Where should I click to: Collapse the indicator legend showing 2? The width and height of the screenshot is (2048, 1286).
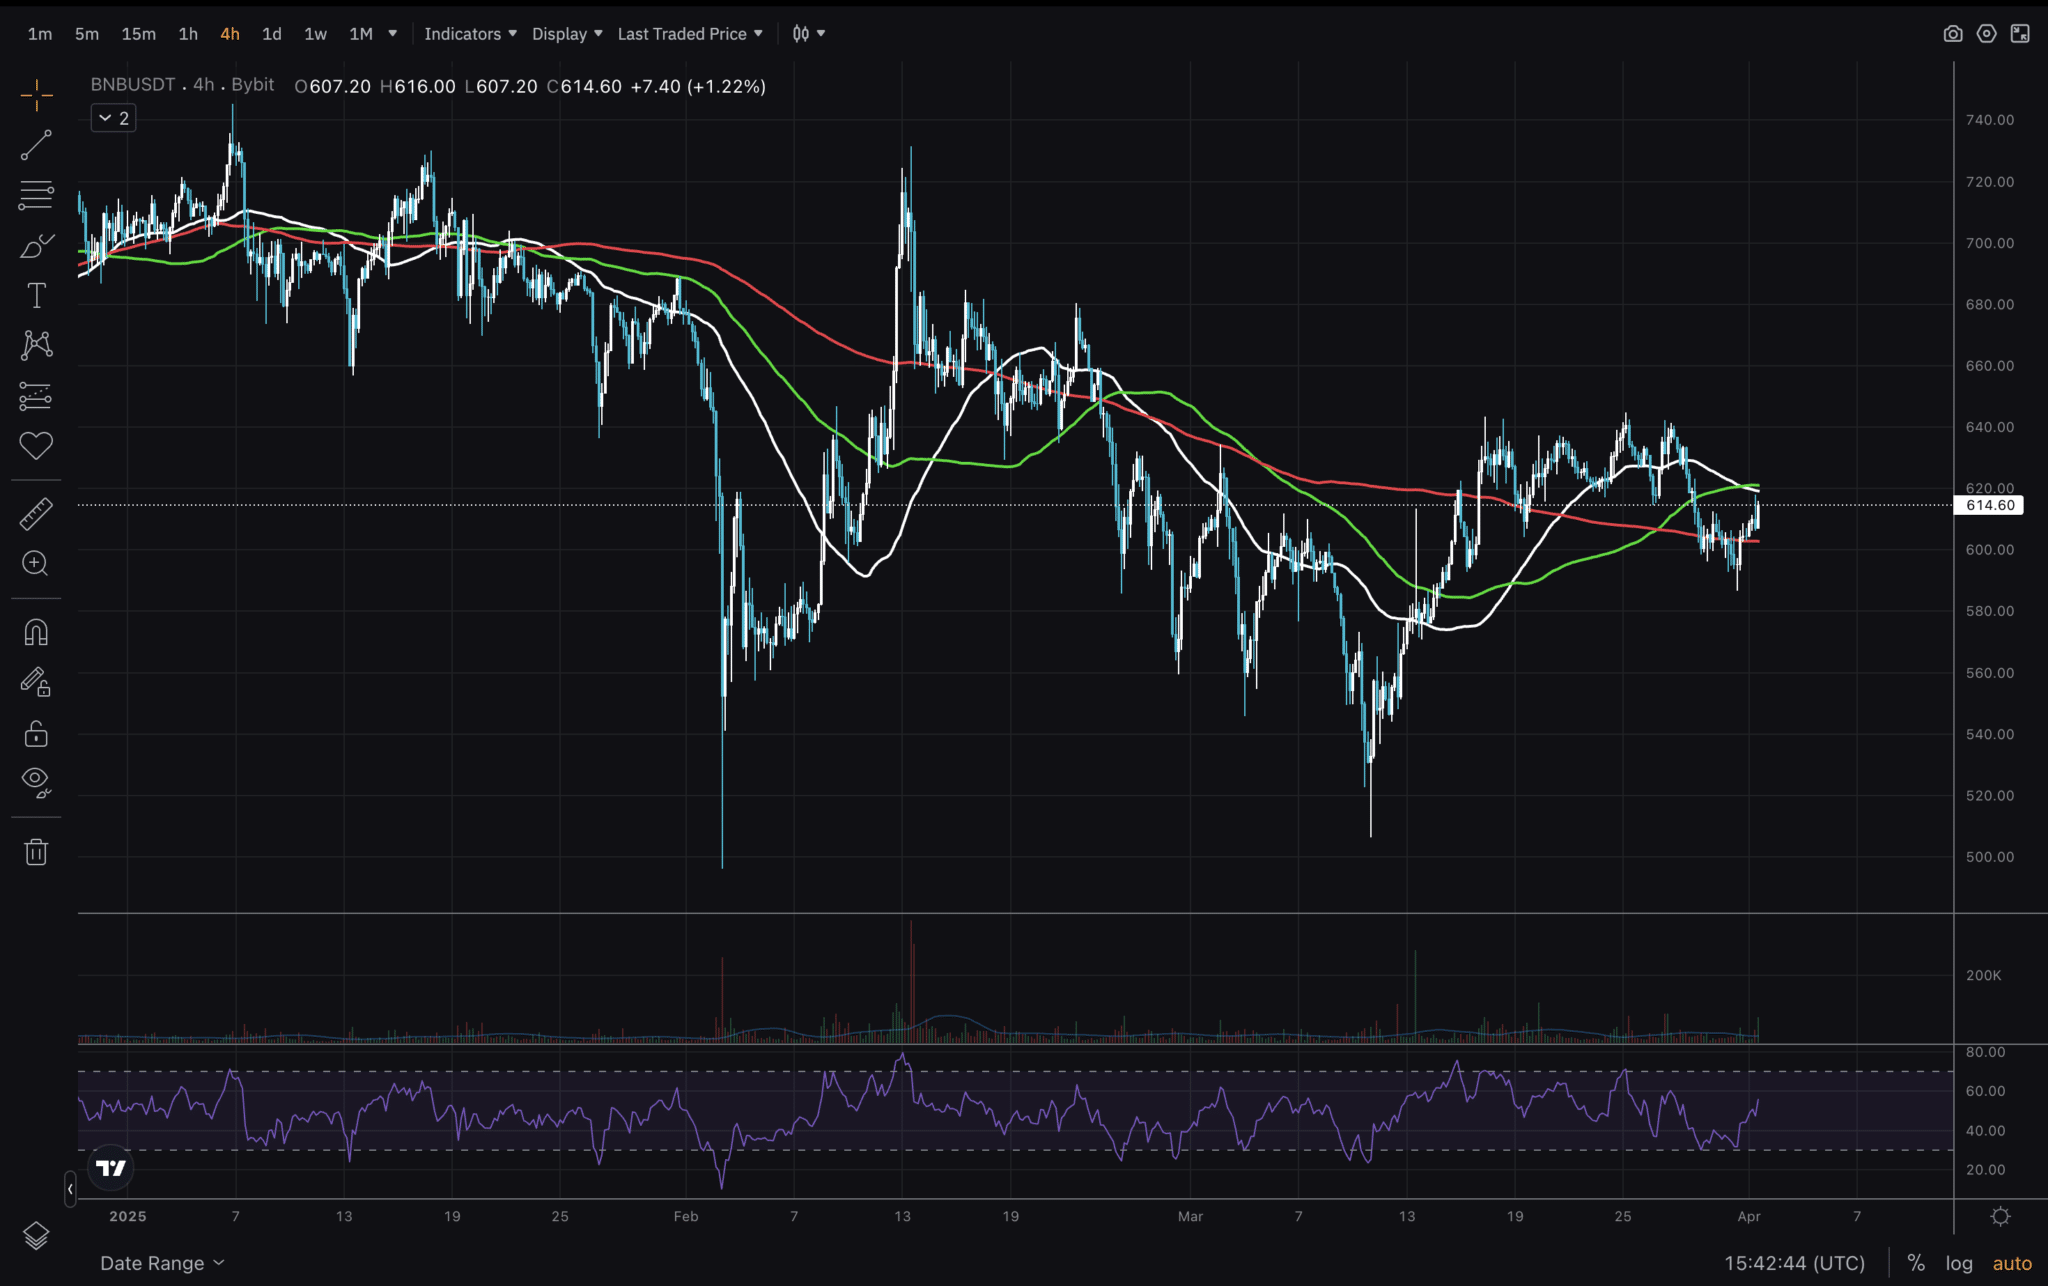(113, 118)
